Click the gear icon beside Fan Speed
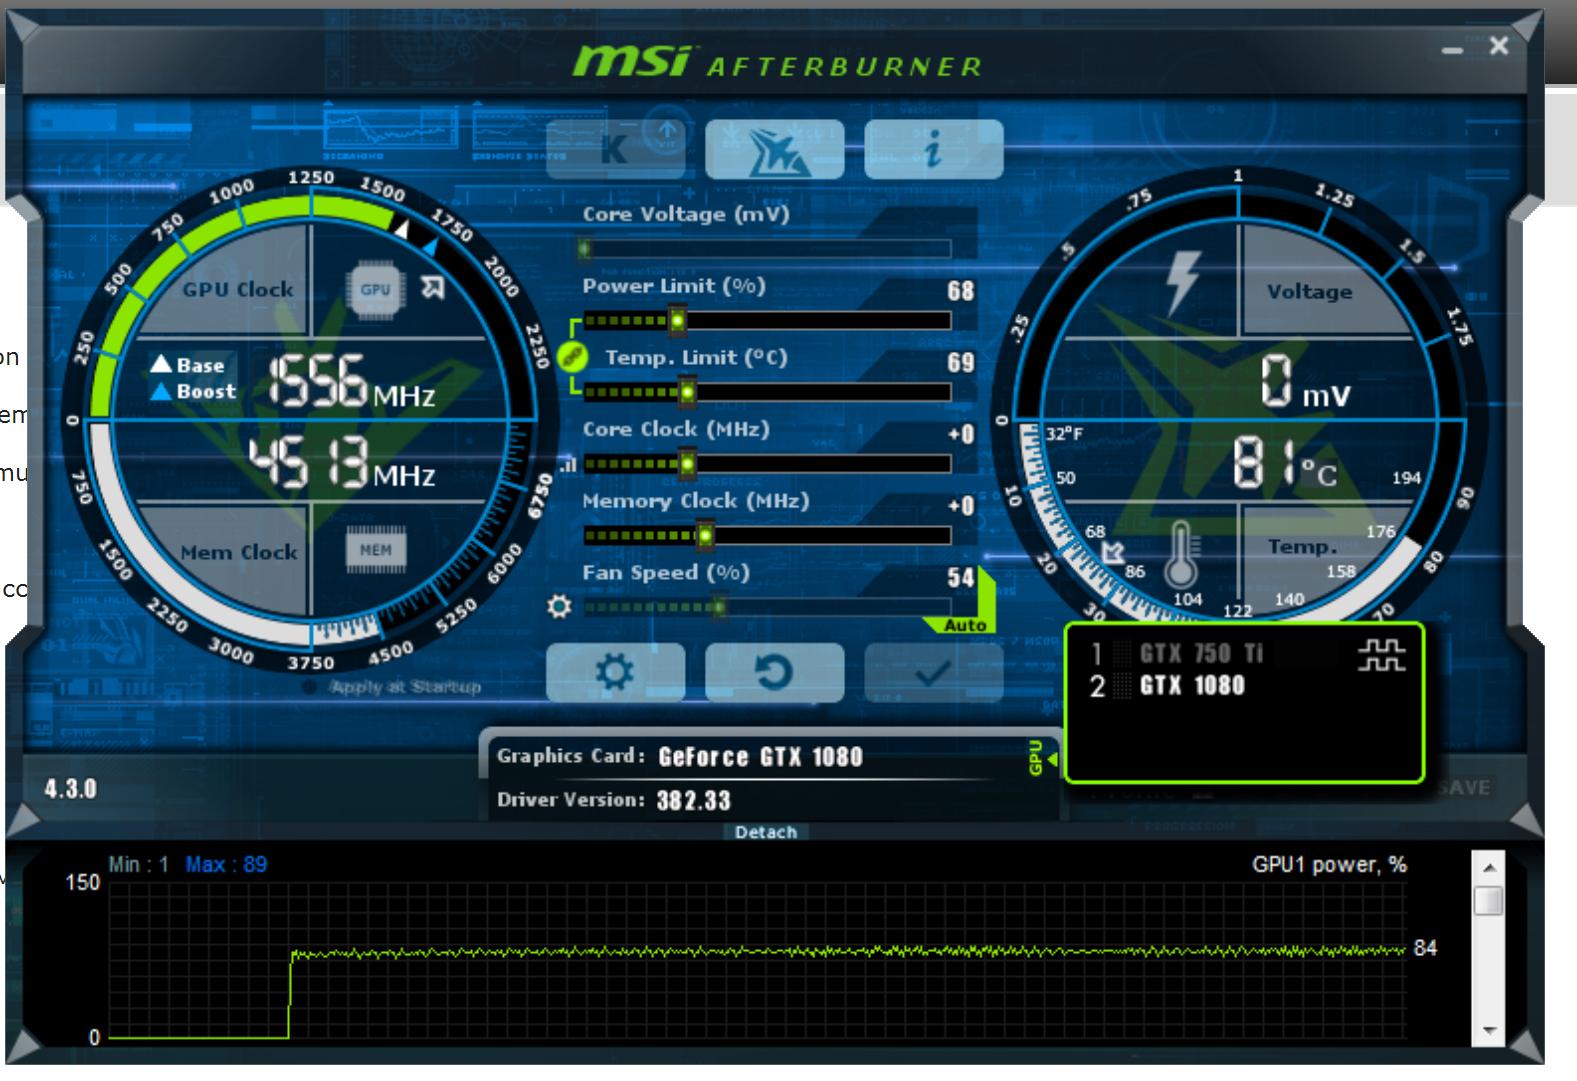The width and height of the screenshot is (1577, 1081). click(560, 606)
